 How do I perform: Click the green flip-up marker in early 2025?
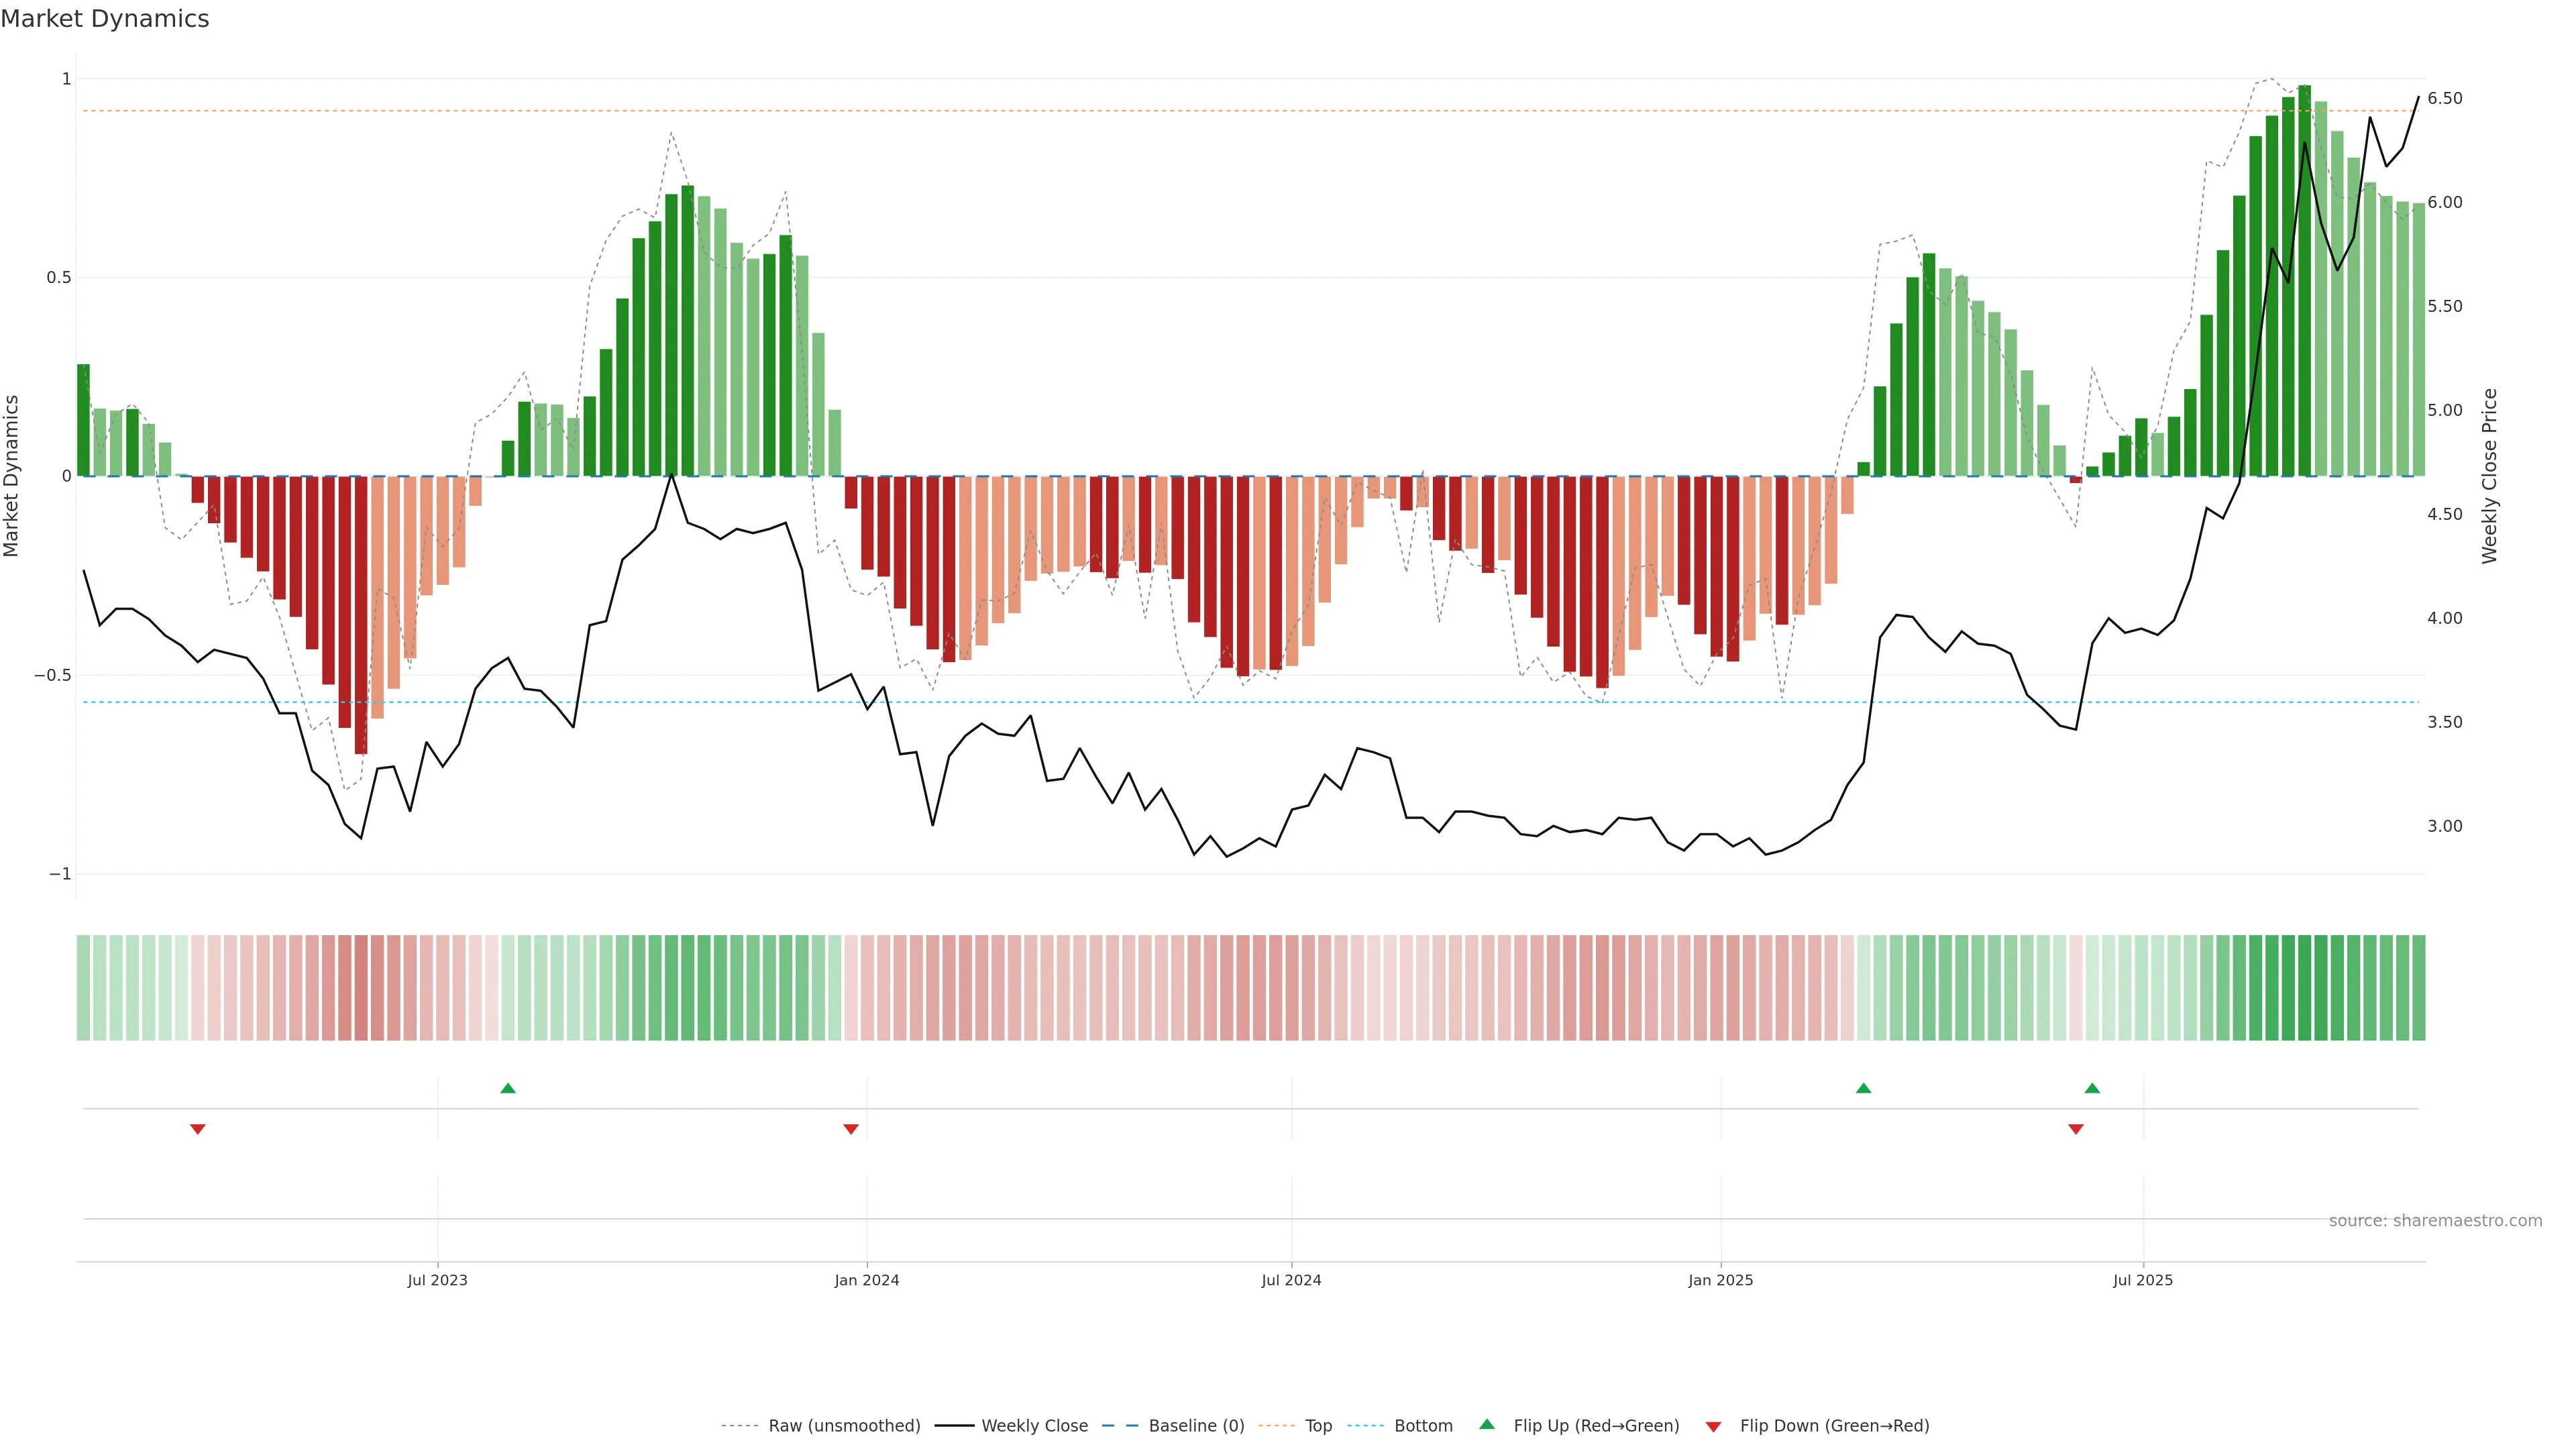[x=1863, y=1088]
